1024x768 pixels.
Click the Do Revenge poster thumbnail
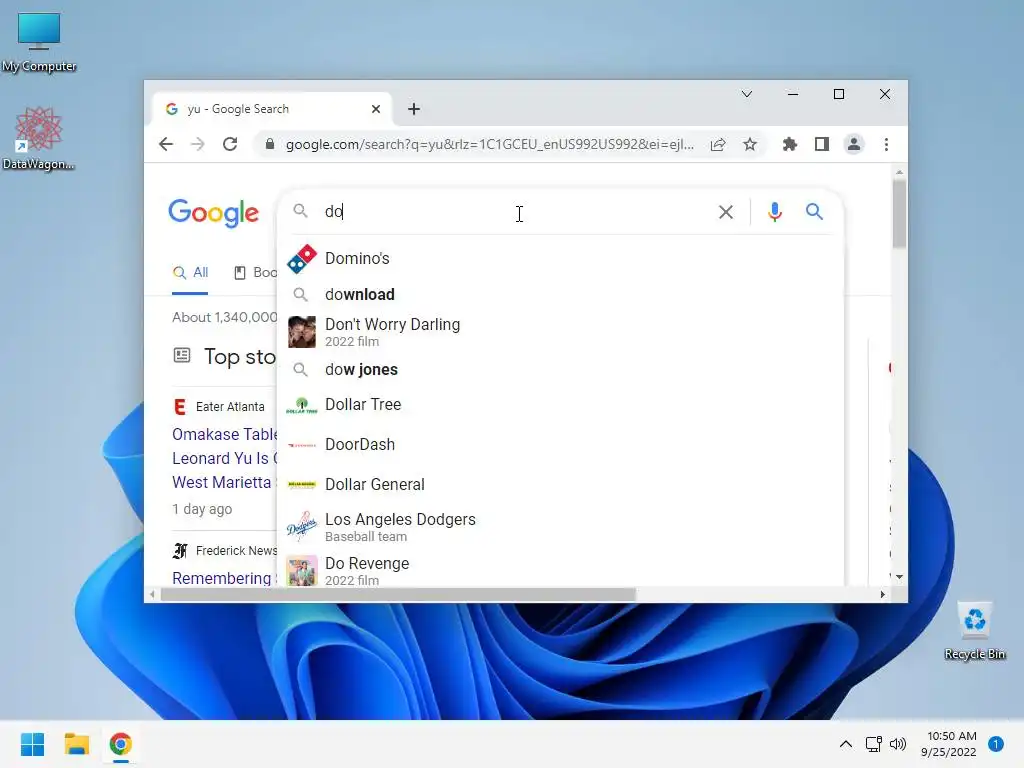click(x=302, y=570)
